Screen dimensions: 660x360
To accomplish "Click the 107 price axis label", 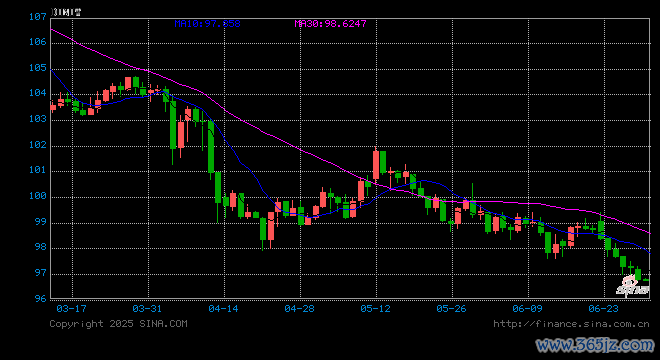I will point(37,17).
